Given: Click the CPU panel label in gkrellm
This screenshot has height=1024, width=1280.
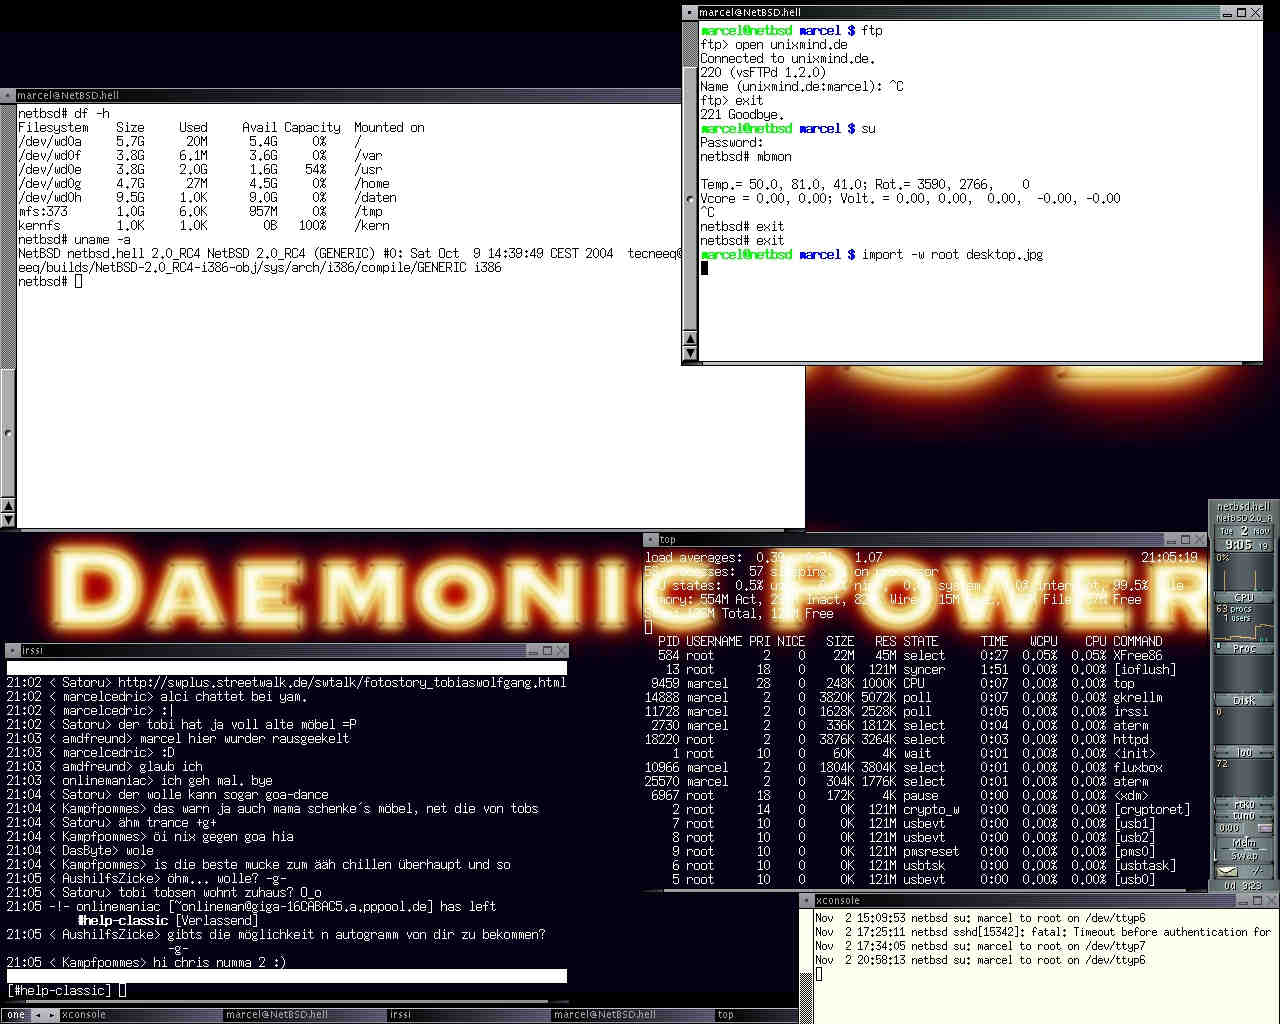Looking at the screenshot, I should click(1244, 597).
